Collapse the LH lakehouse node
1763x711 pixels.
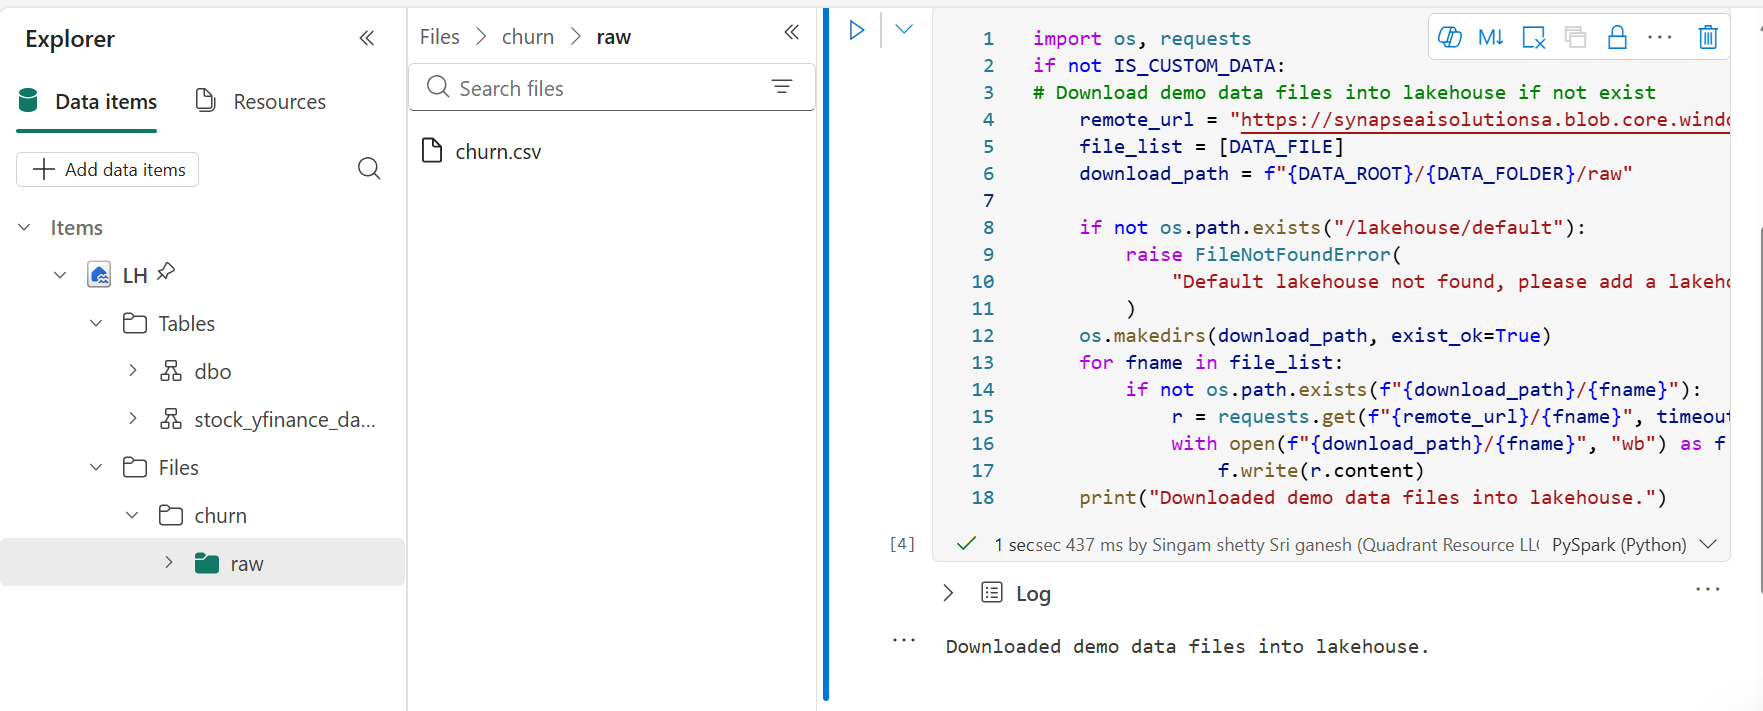point(60,275)
